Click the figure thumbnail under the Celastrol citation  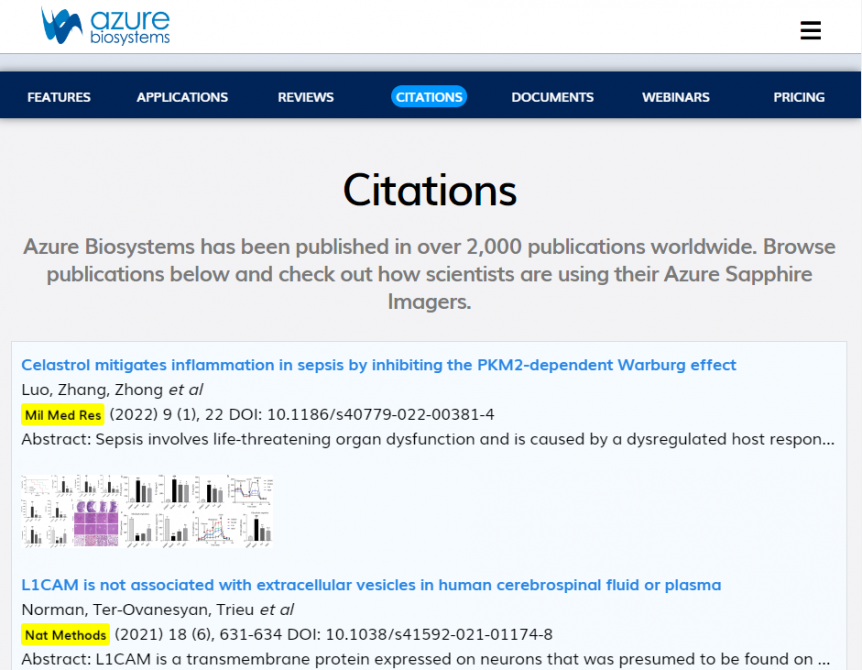[147, 510]
